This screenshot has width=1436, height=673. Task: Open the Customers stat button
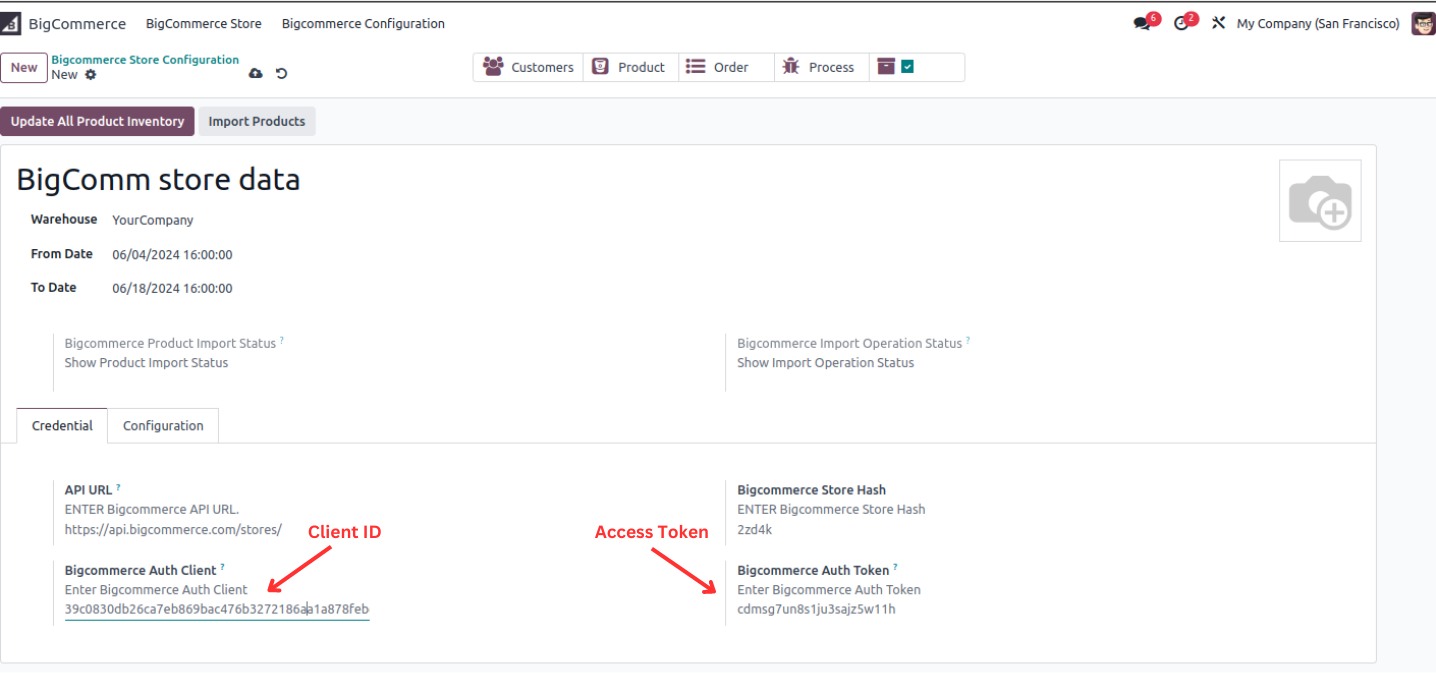[528, 67]
